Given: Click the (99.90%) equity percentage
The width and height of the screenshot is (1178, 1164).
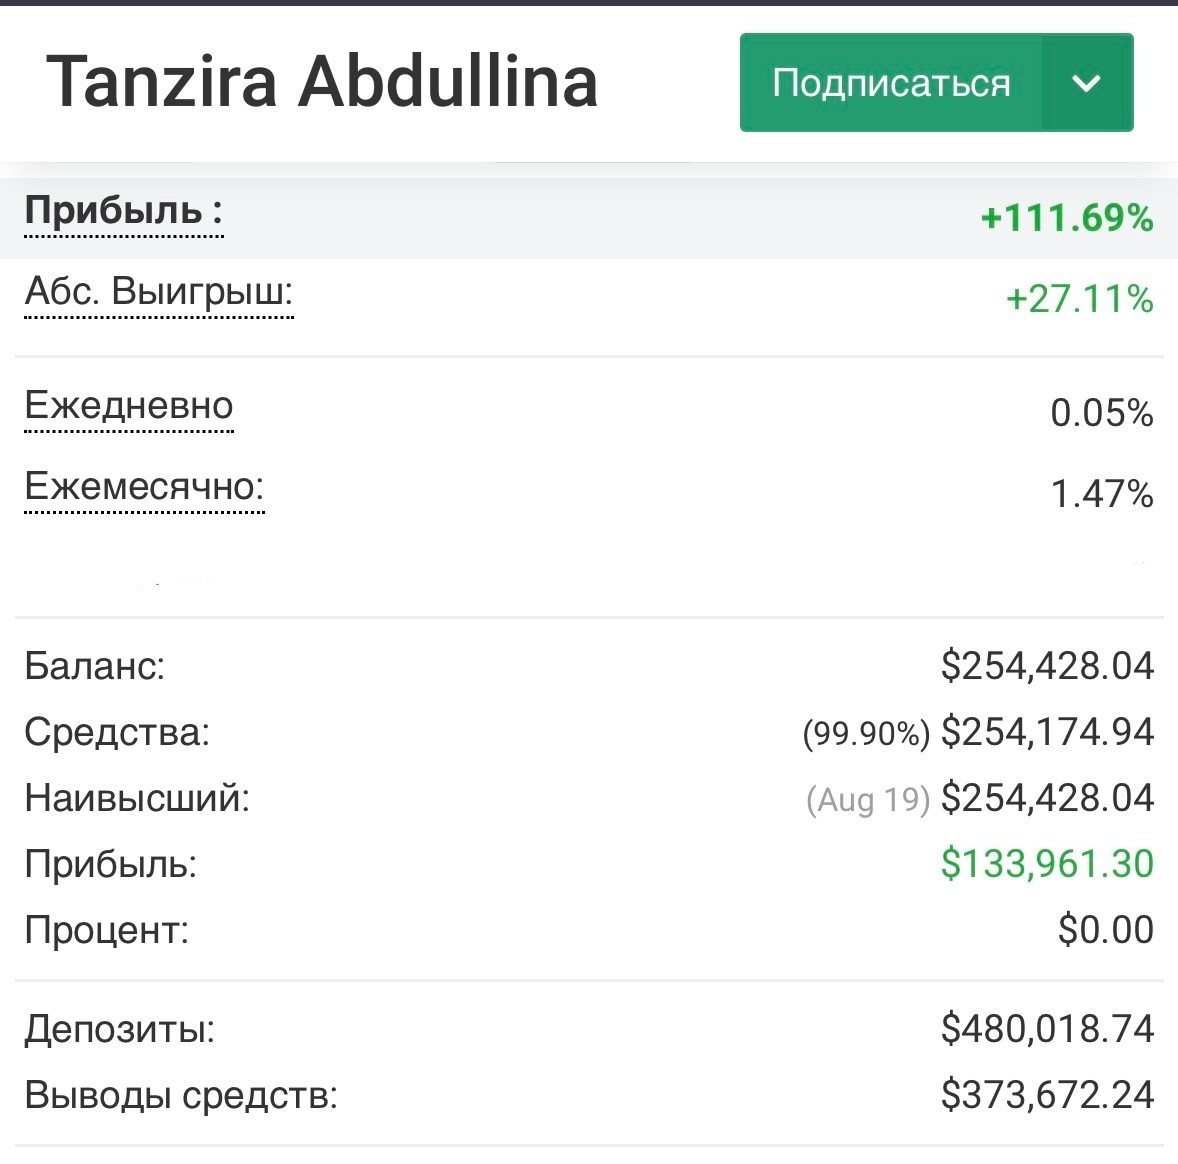Looking at the screenshot, I should coord(866,734).
